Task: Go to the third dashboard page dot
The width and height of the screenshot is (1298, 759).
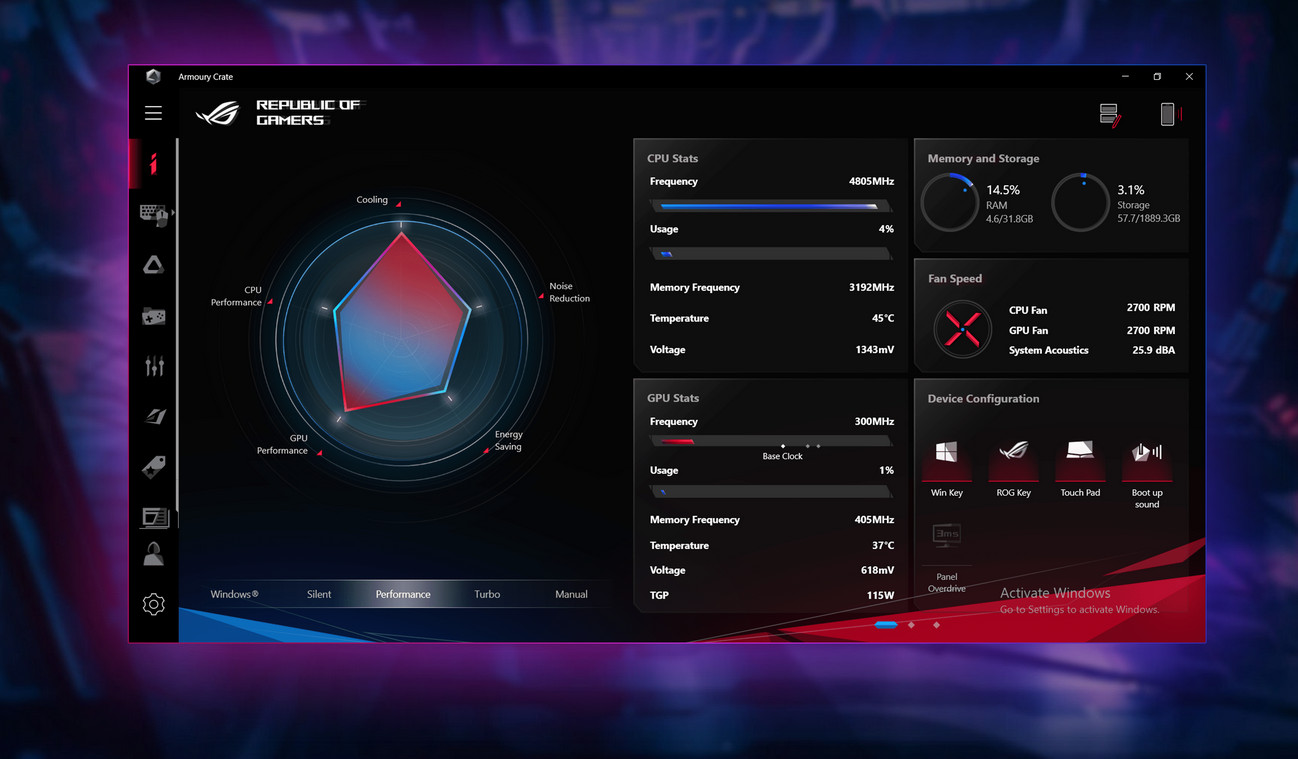Action: tap(936, 625)
